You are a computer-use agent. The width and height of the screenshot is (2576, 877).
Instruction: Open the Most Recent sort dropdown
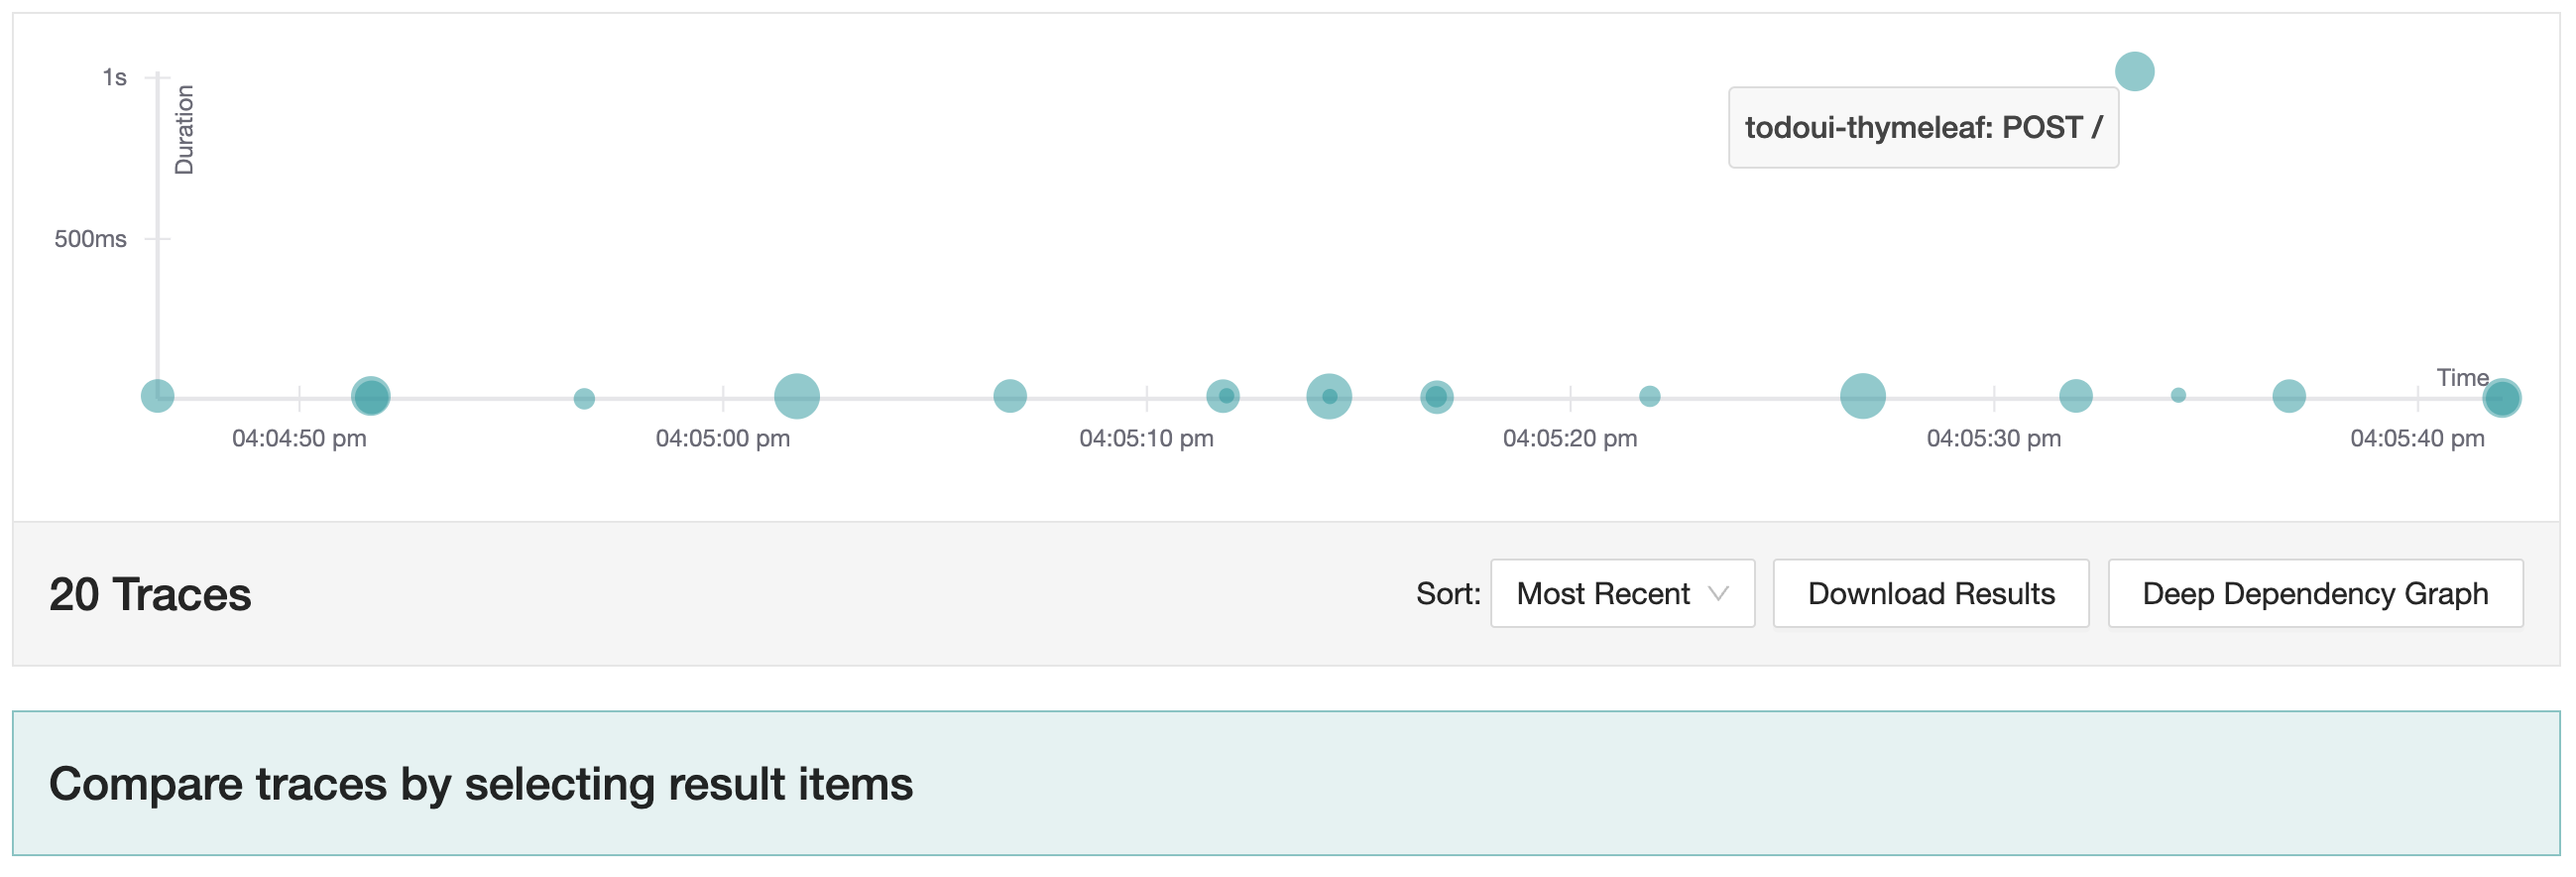pyautogui.click(x=1622, y=593)
